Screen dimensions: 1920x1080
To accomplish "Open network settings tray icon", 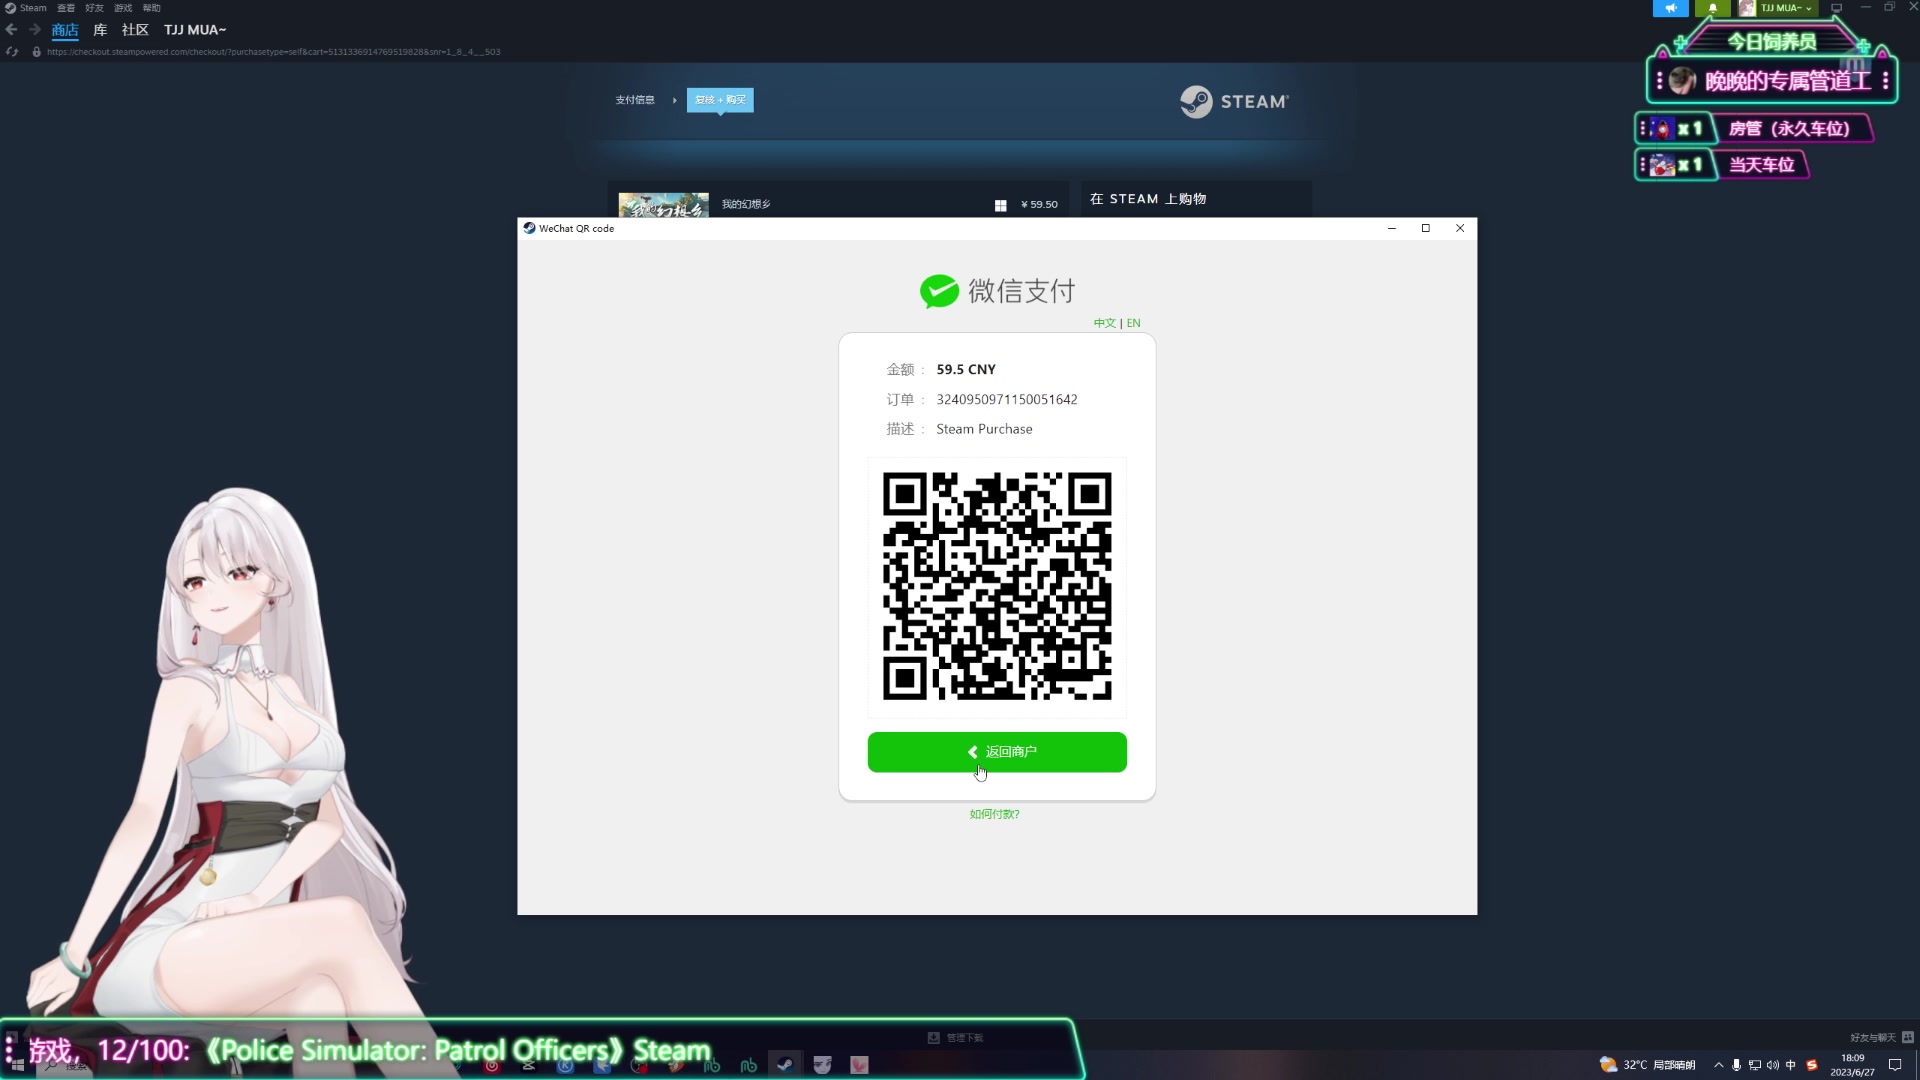I will click(x=1755, y=1065).
